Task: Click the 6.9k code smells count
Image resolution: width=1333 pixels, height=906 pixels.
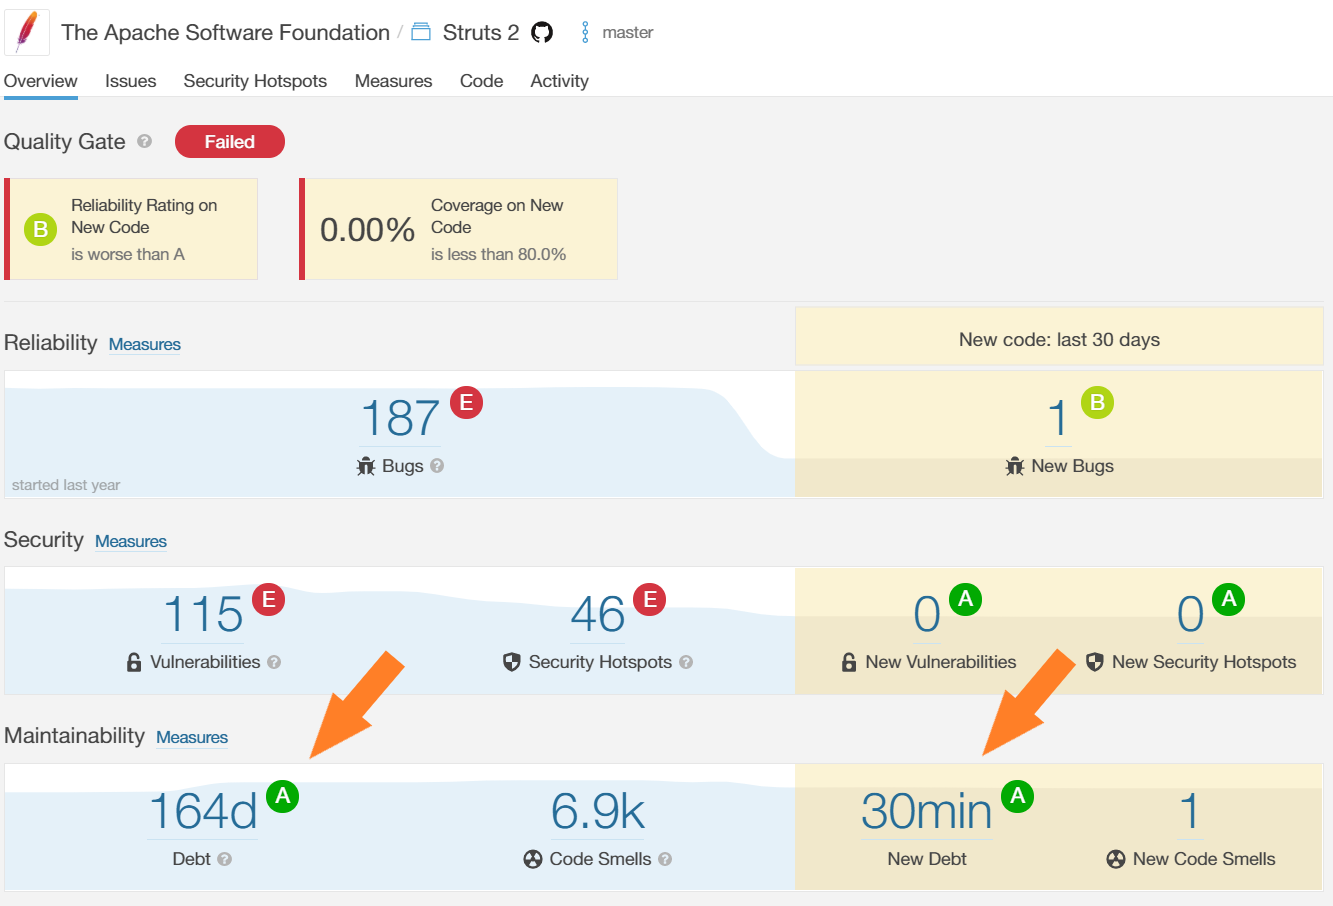Action: [x=598, y=811]
